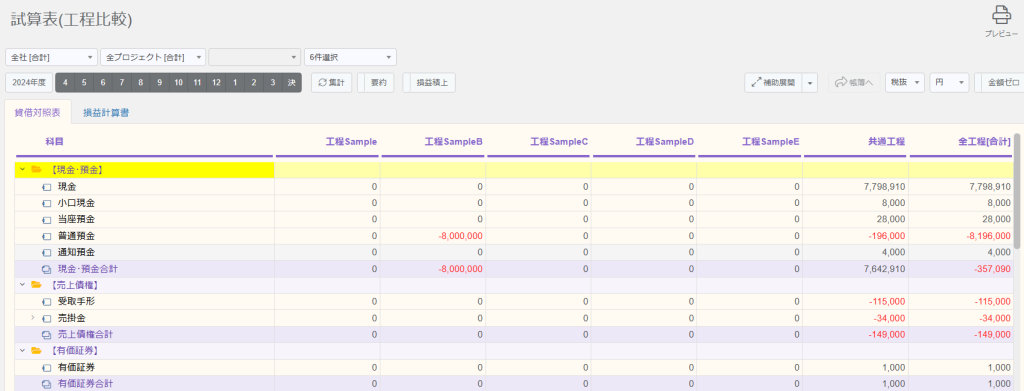Screen dimensions: 1024x391
Task: Click the account icon beside 普通預金
Action: click(46, 236)
